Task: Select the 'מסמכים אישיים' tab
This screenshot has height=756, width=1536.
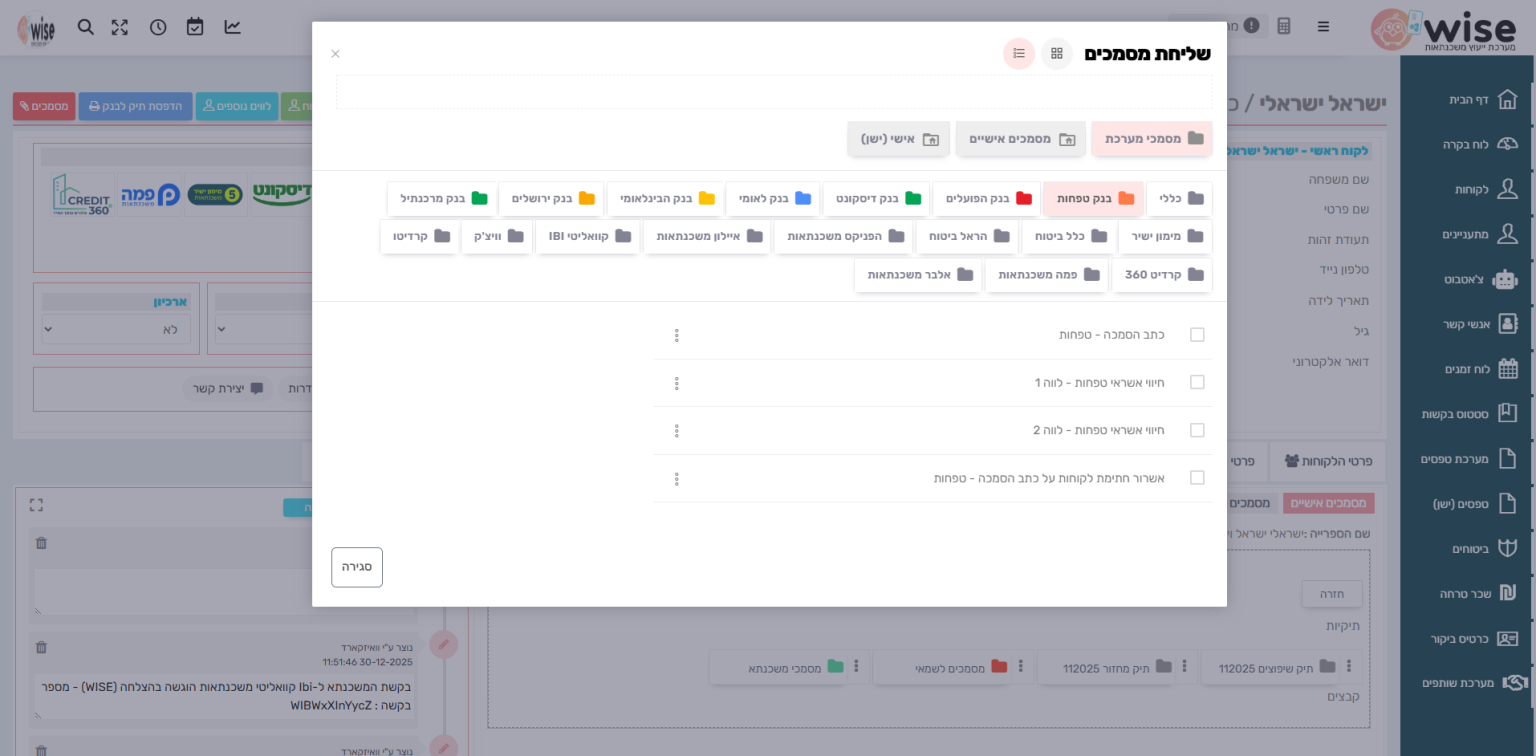Action: 1020,139
